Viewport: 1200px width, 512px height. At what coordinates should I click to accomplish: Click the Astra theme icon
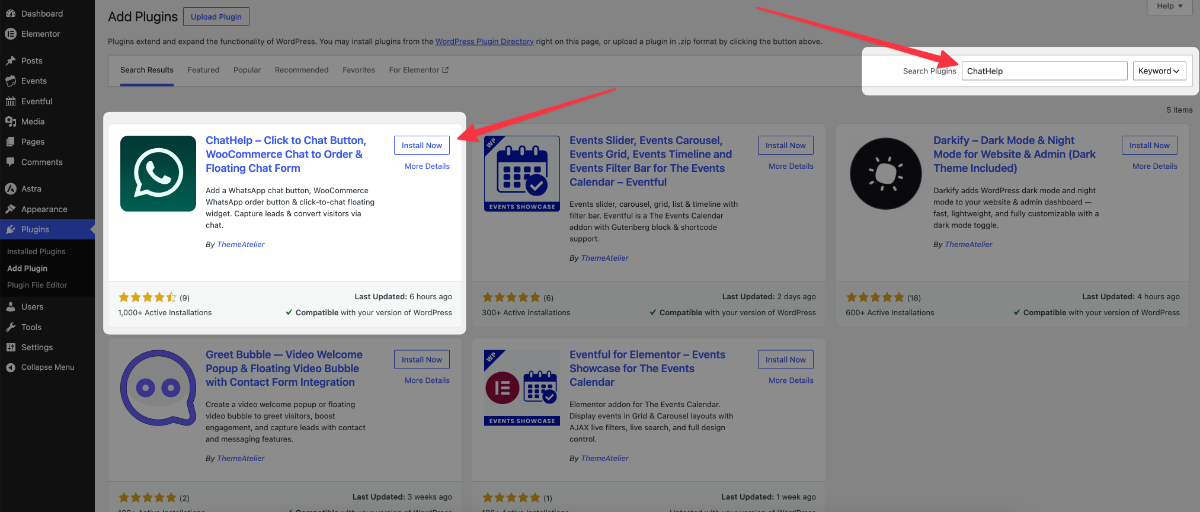point(10,189)
